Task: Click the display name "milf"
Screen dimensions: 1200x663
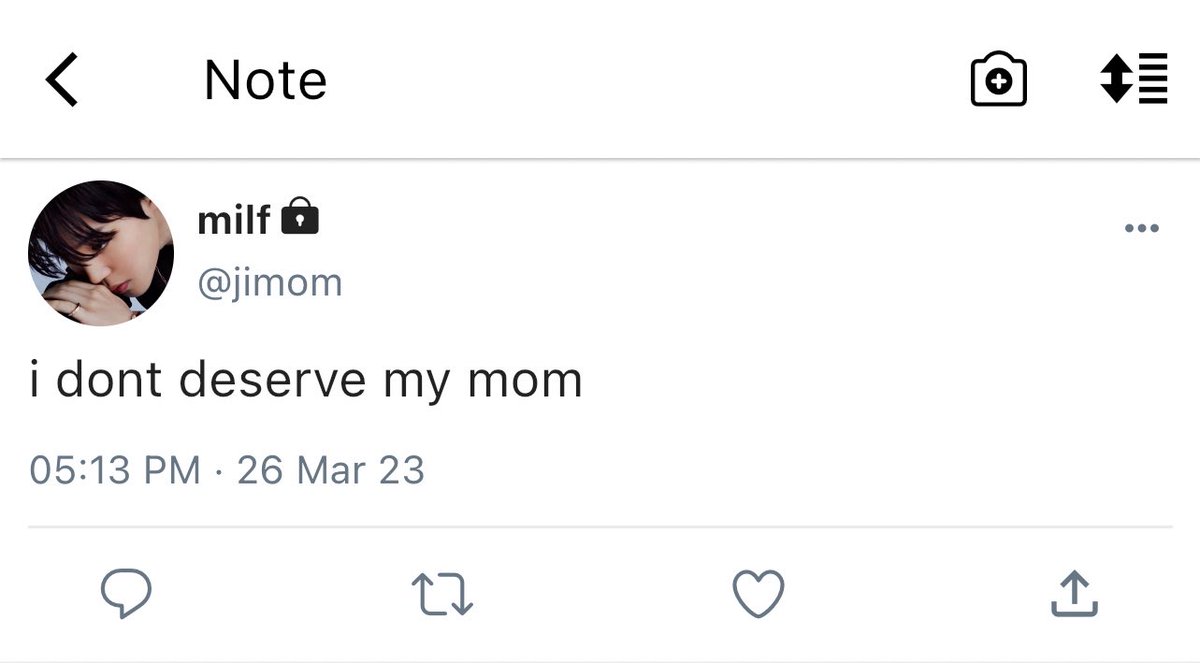Action: pyautogui.click(x=234, y=220)
